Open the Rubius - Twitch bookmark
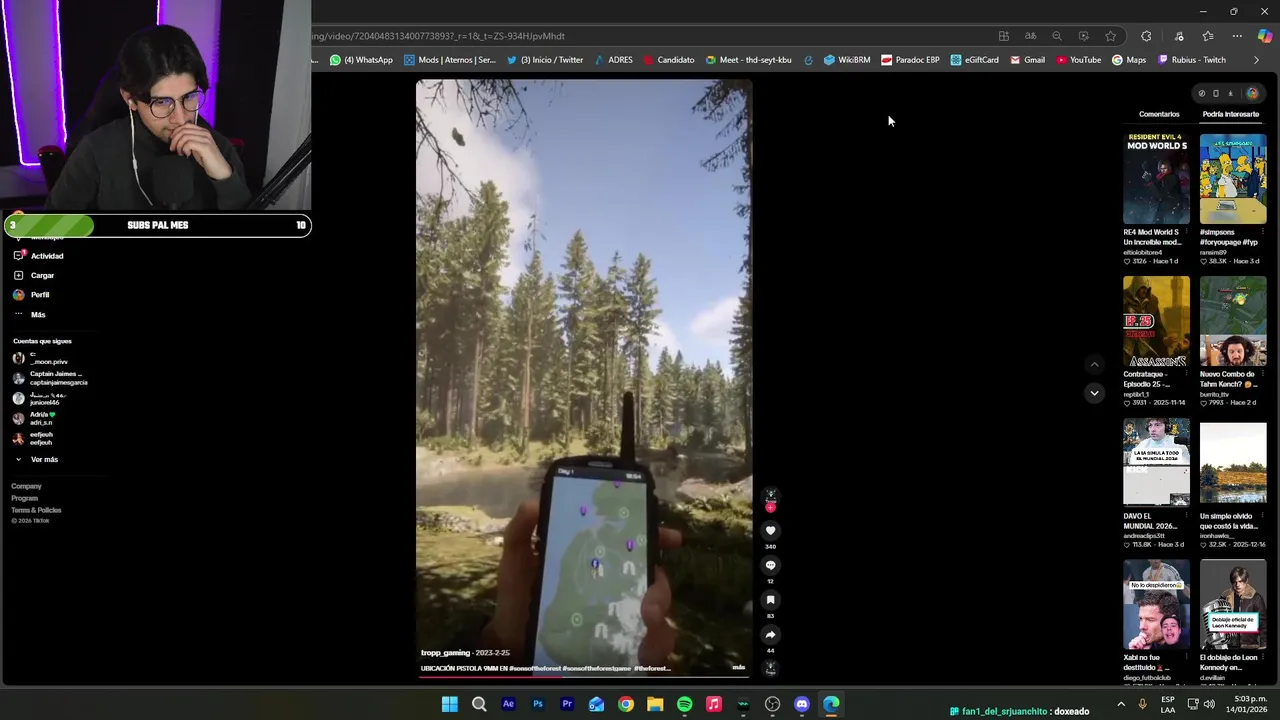The image size is (1280, 720). pyautogui.click(x=1191, y=60)
